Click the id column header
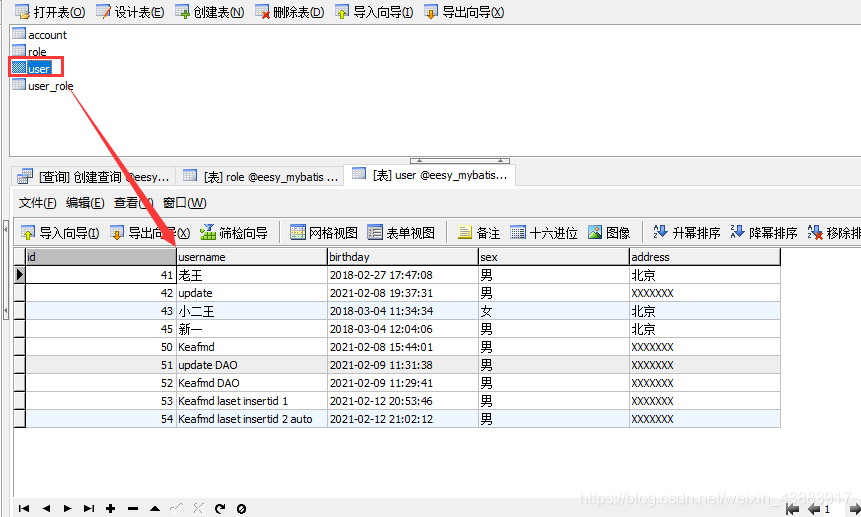Screen dimensions: 861x517 coord(100,257)
